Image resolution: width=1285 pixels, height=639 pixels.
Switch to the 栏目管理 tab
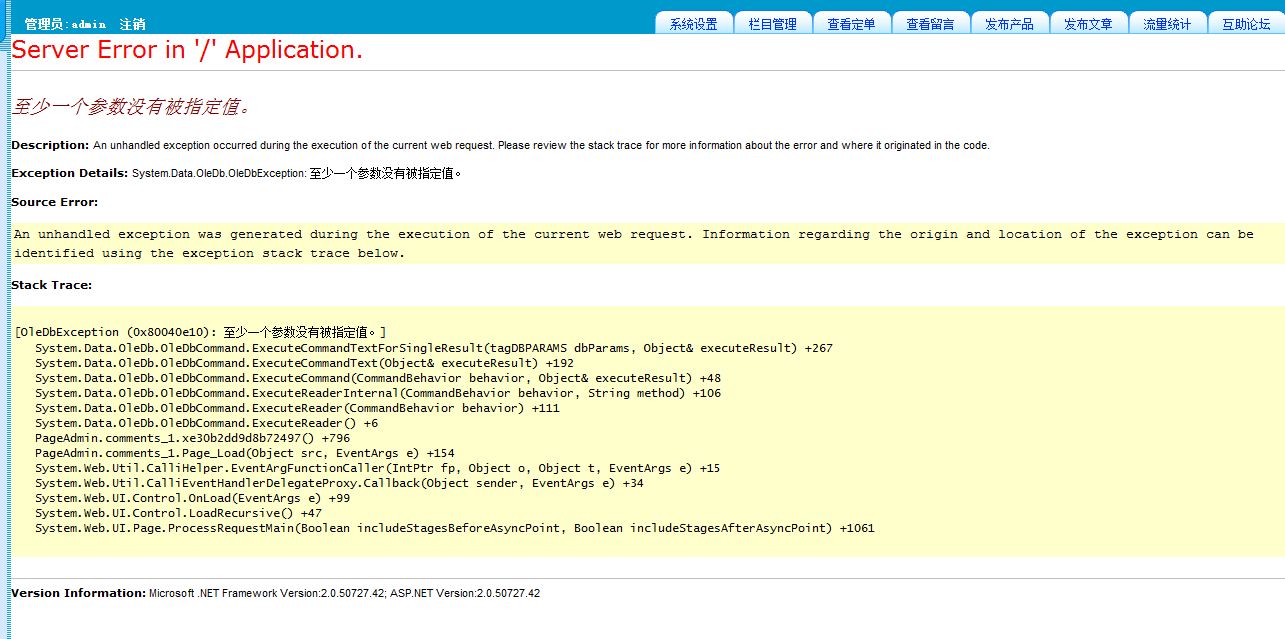(x=772, y=24)
